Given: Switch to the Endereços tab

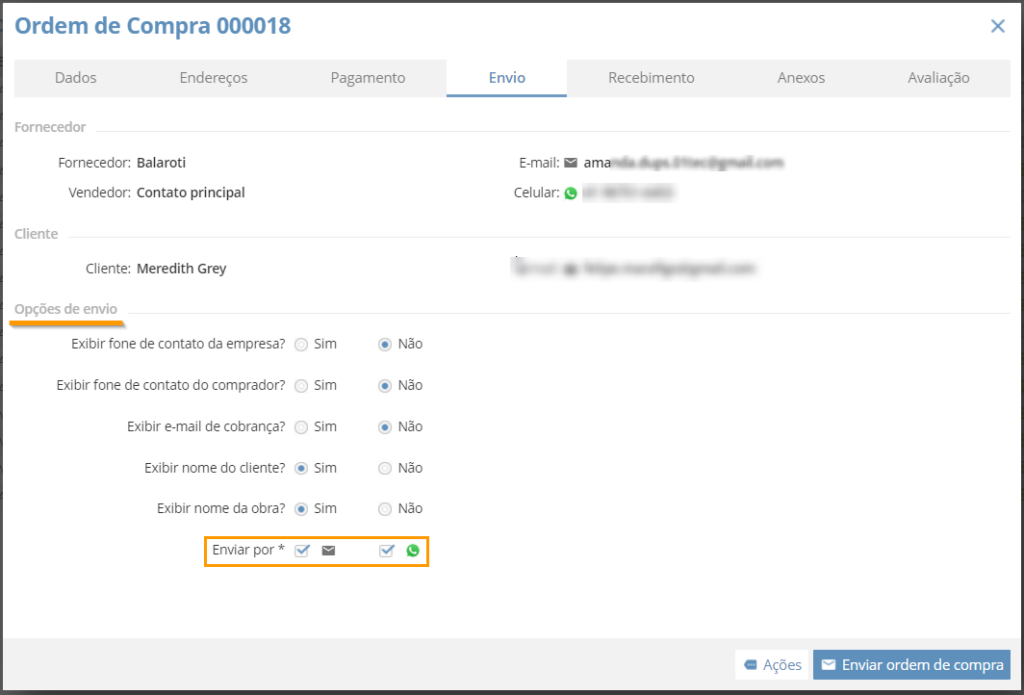Looking at the screenshot, I should pos(214,78).
